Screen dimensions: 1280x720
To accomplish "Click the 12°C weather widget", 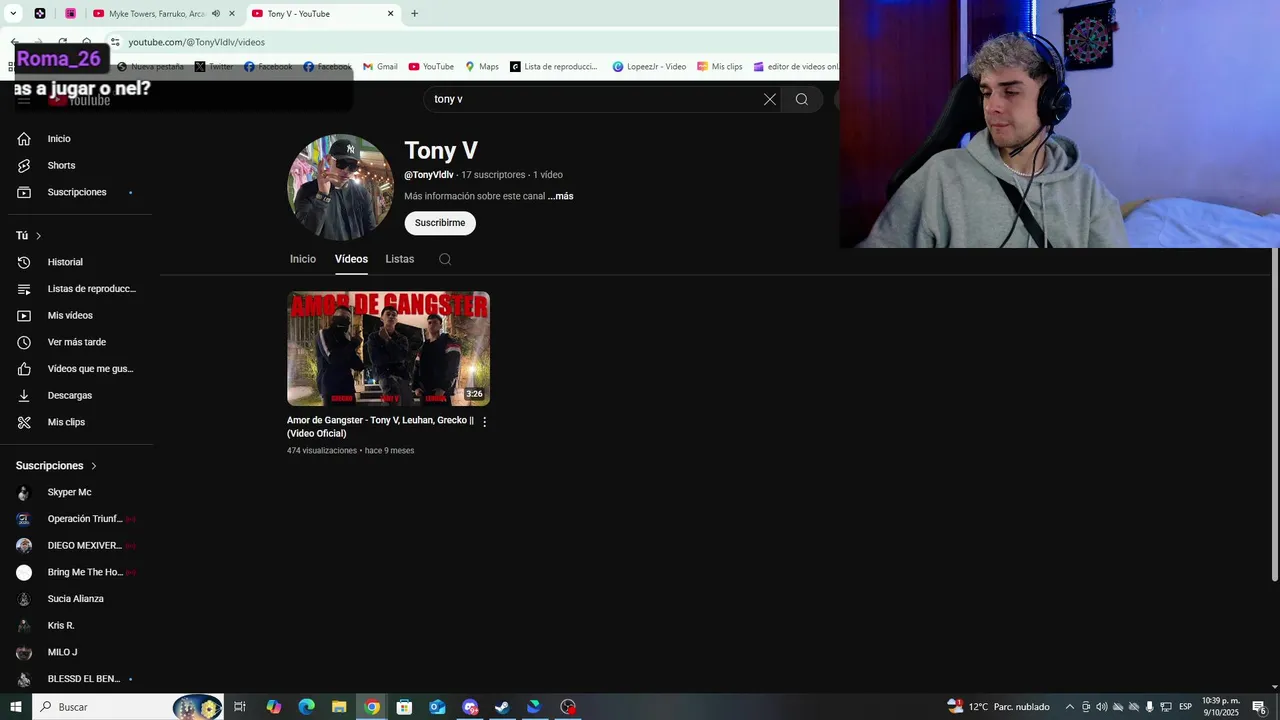I will (x=999, y=707).
